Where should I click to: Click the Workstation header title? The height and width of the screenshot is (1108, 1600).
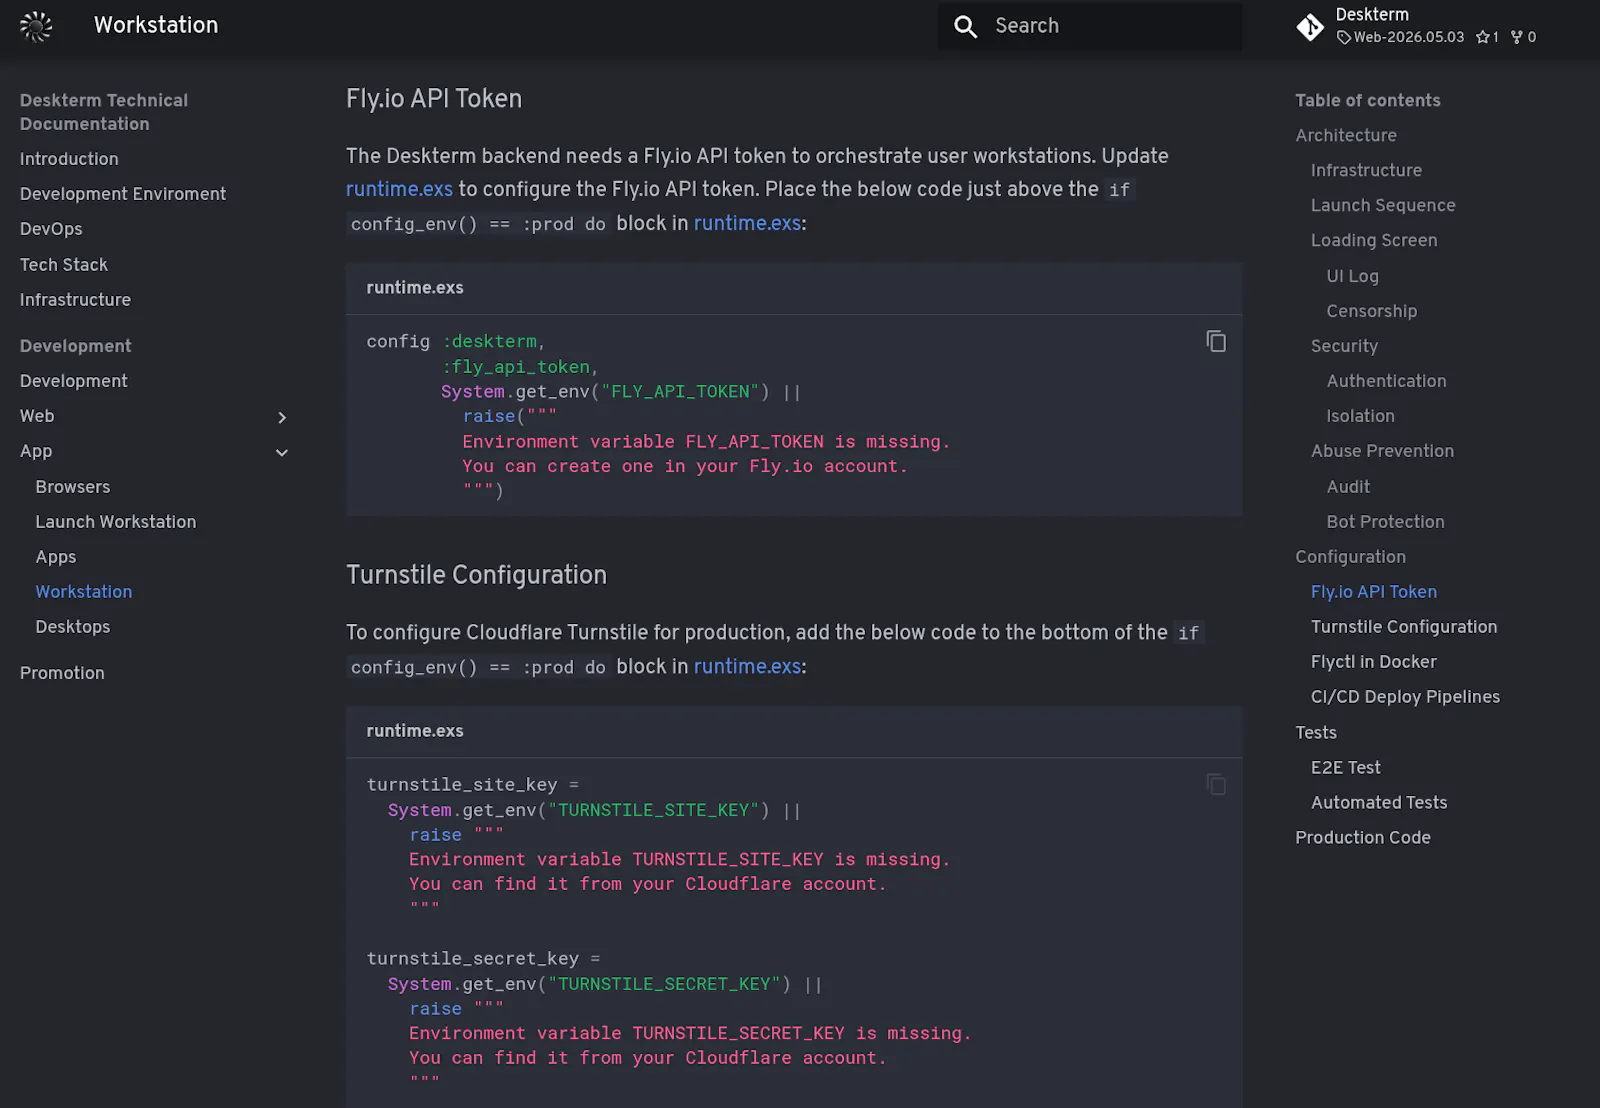click(x=156, y=26)
